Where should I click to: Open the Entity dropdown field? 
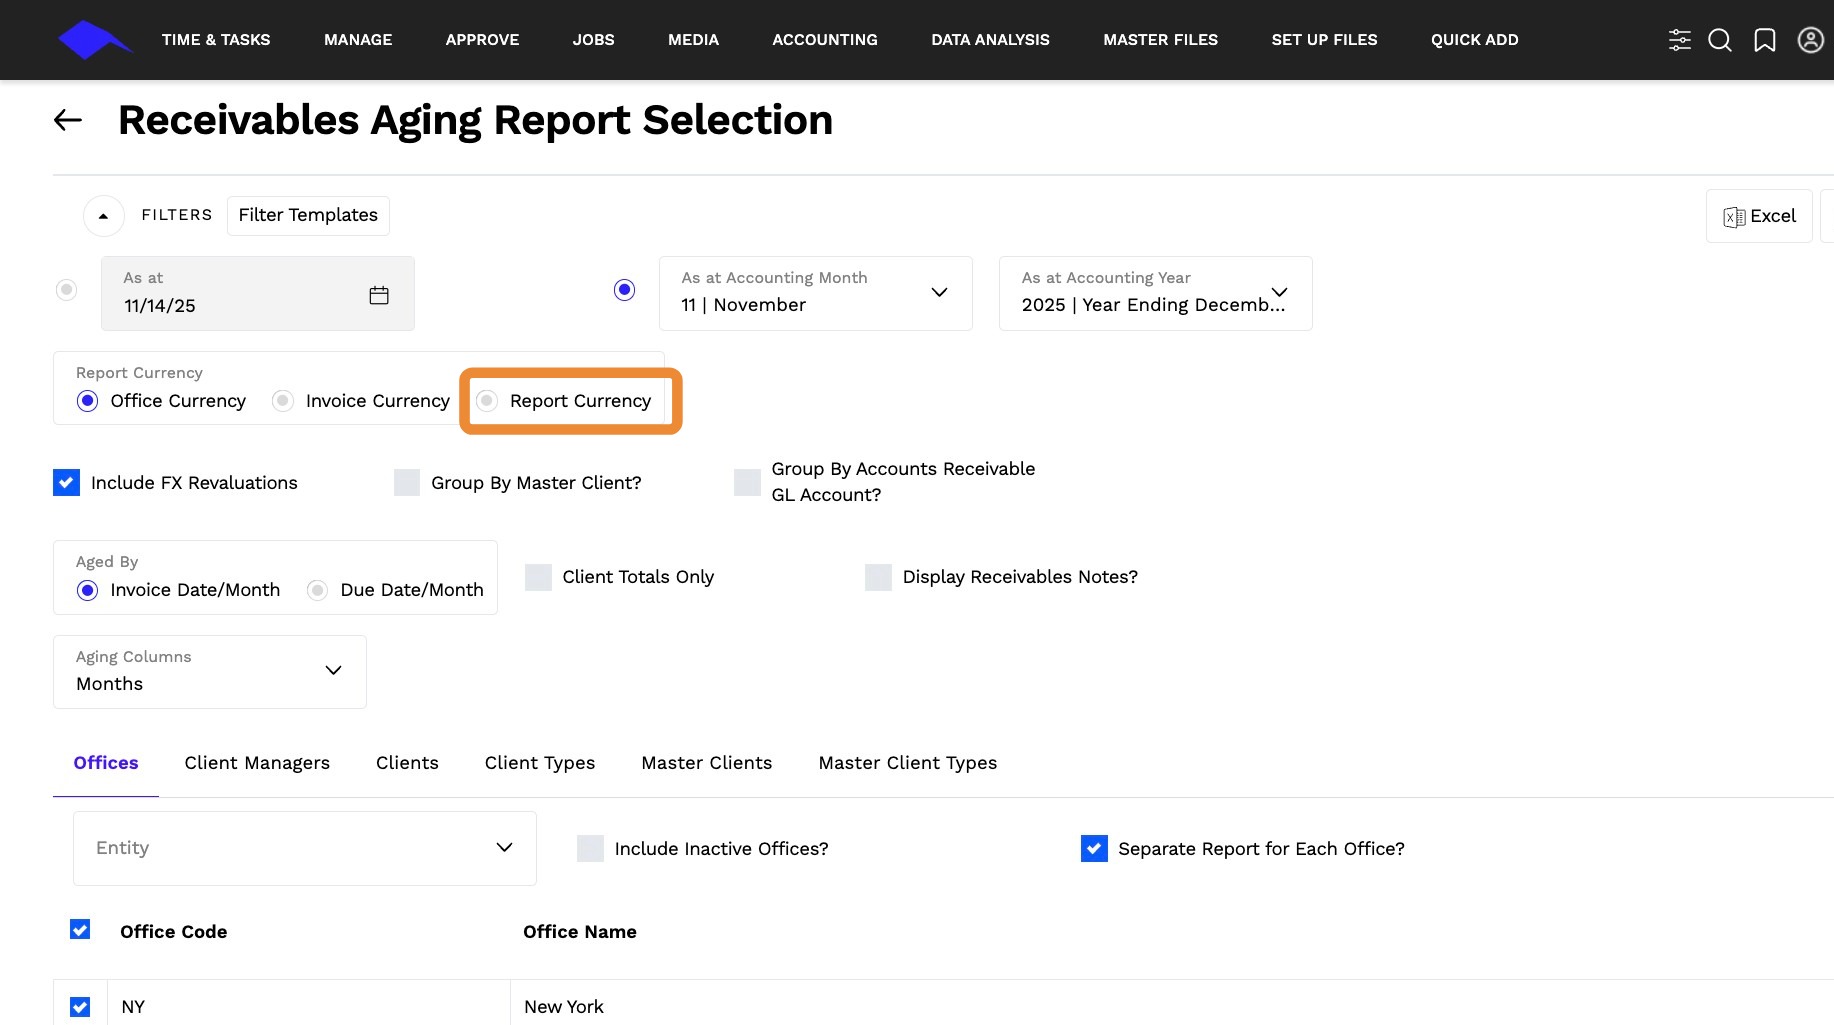304,848
